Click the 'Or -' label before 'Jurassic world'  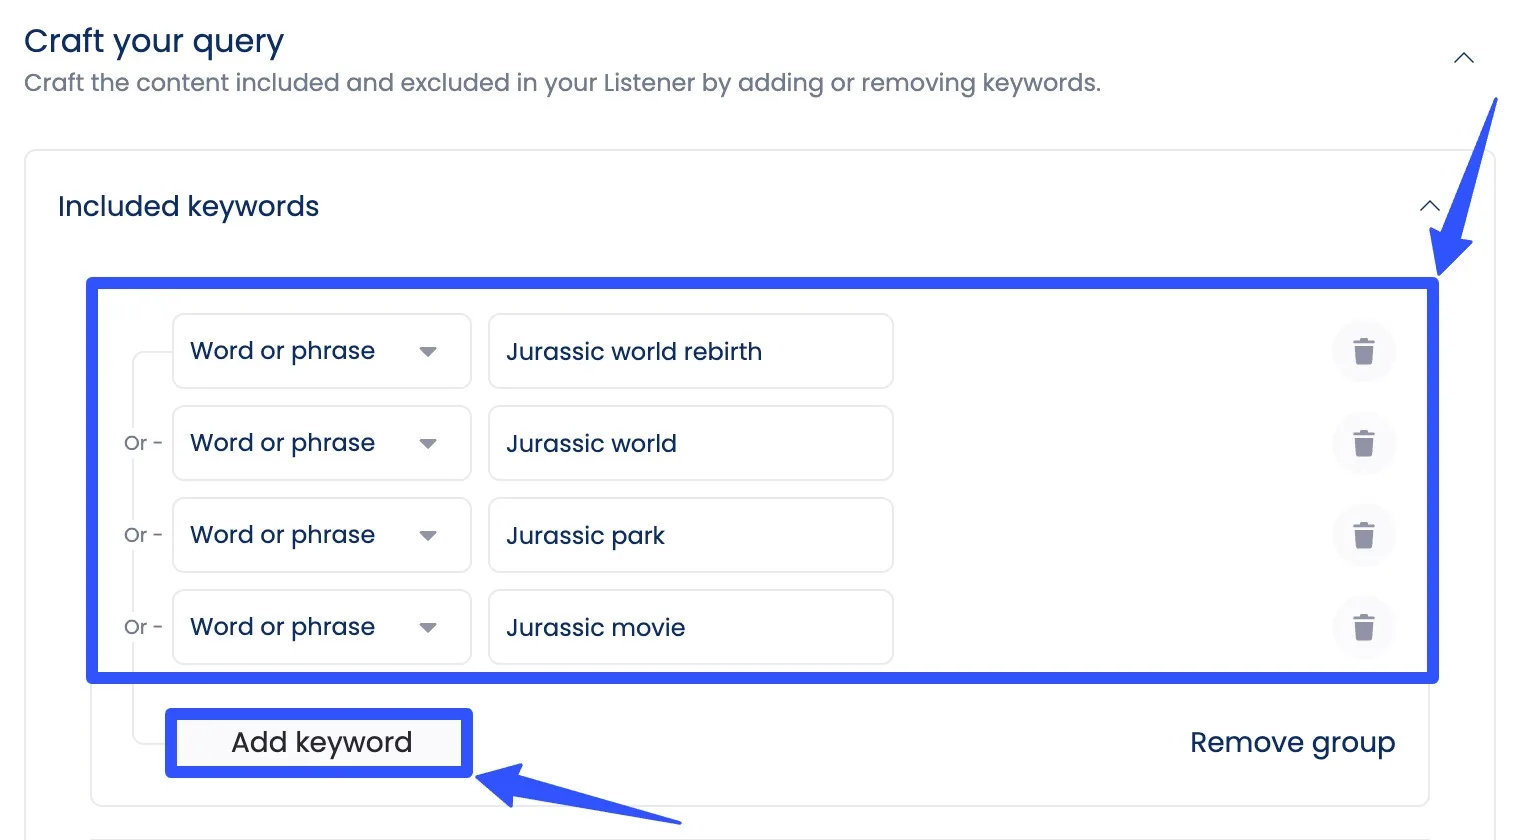[x=142, y=443]
